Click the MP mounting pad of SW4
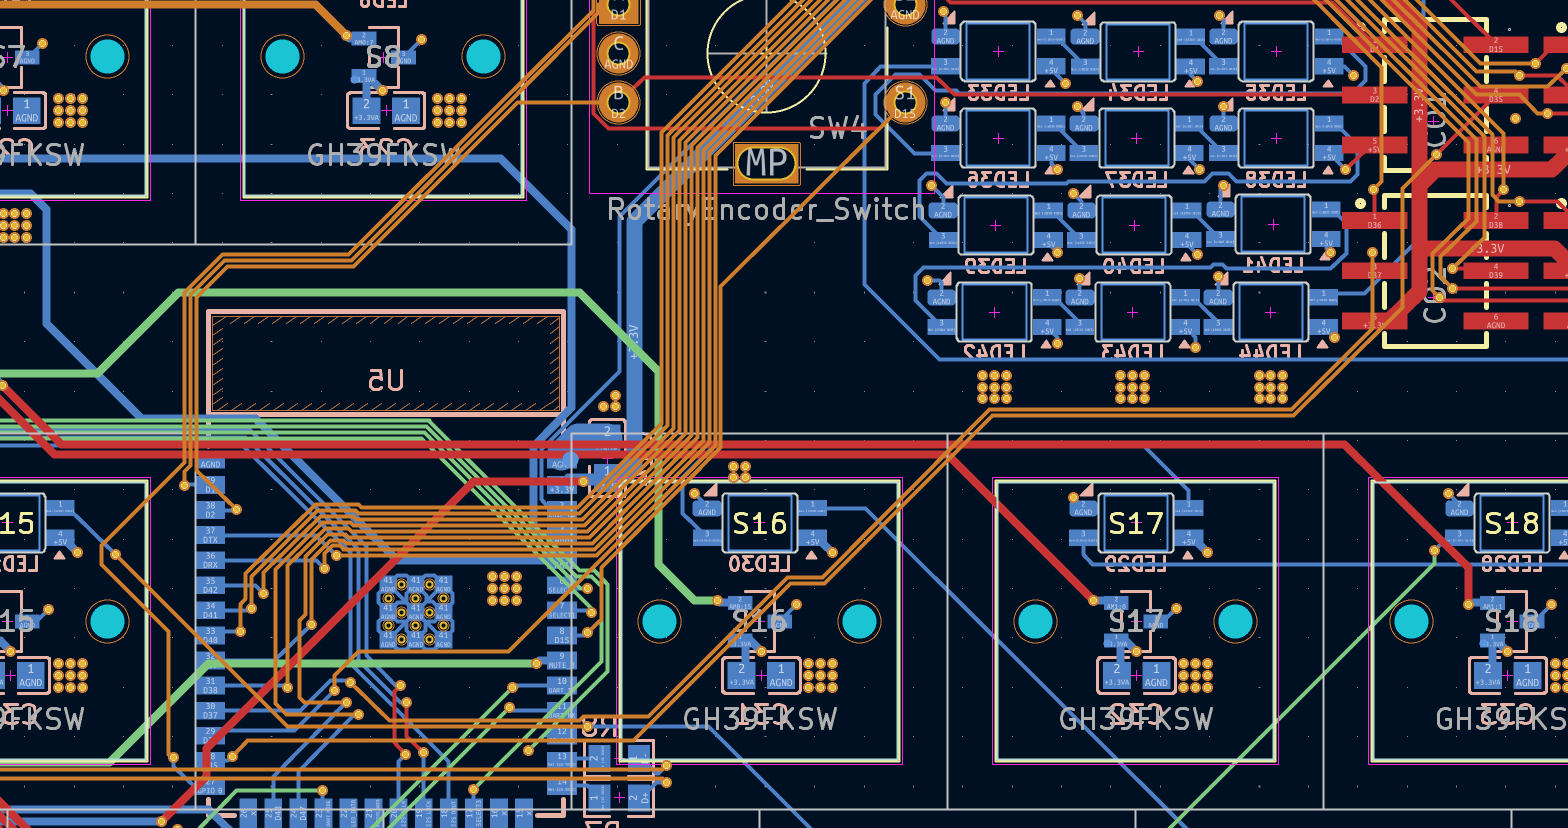 (x=767, y=163)
